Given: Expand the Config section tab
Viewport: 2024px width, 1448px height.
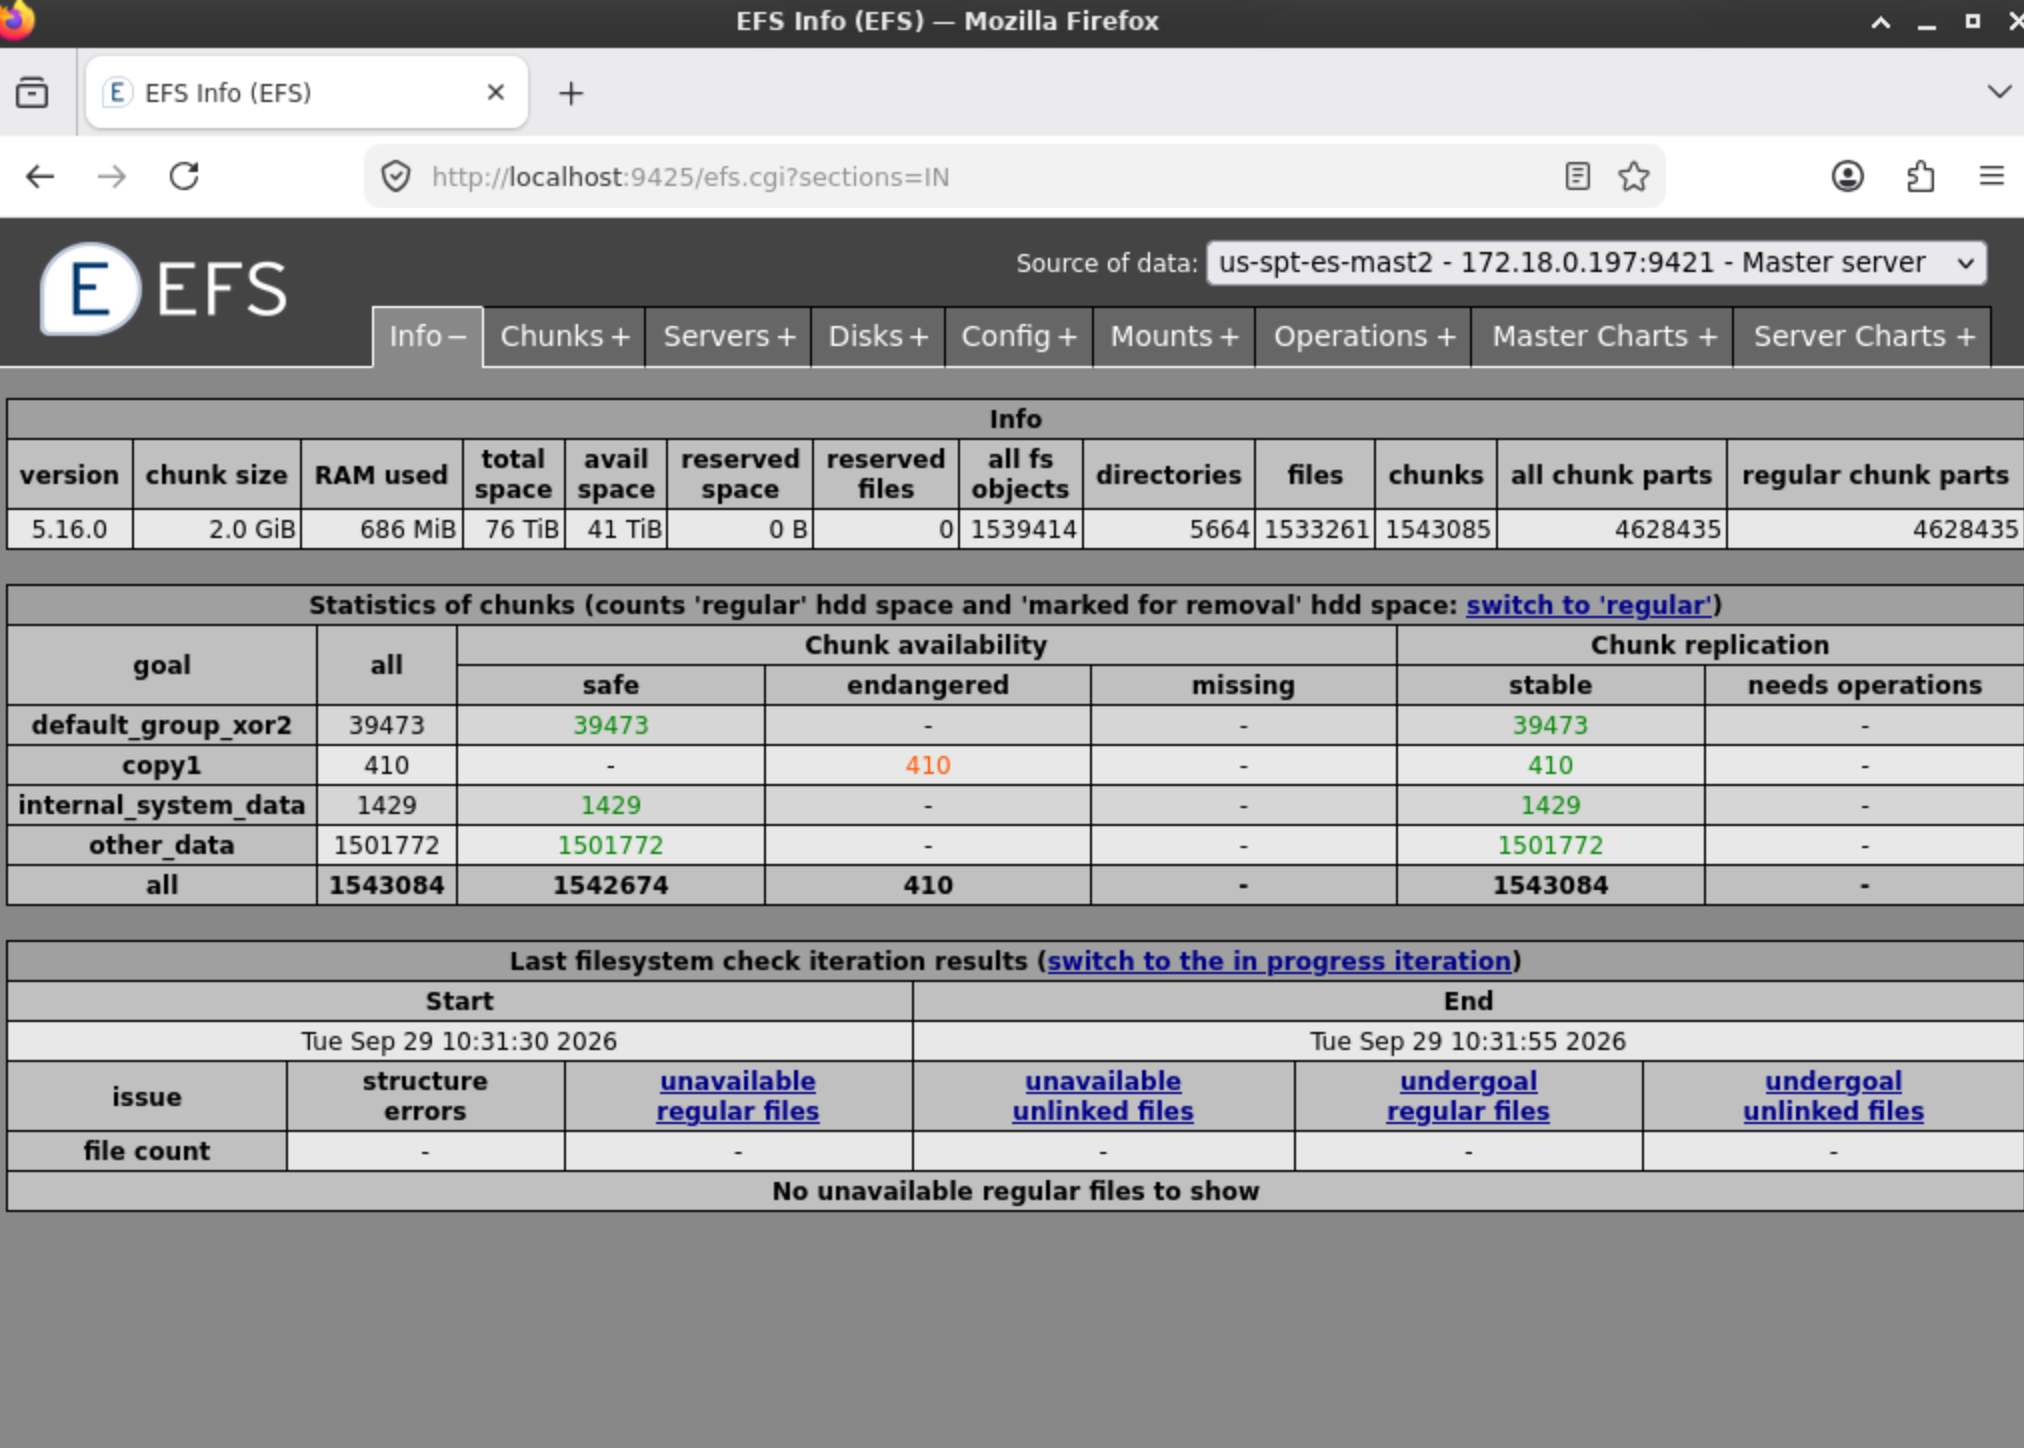Looking at the screenshot, I should click(1018, 337).
